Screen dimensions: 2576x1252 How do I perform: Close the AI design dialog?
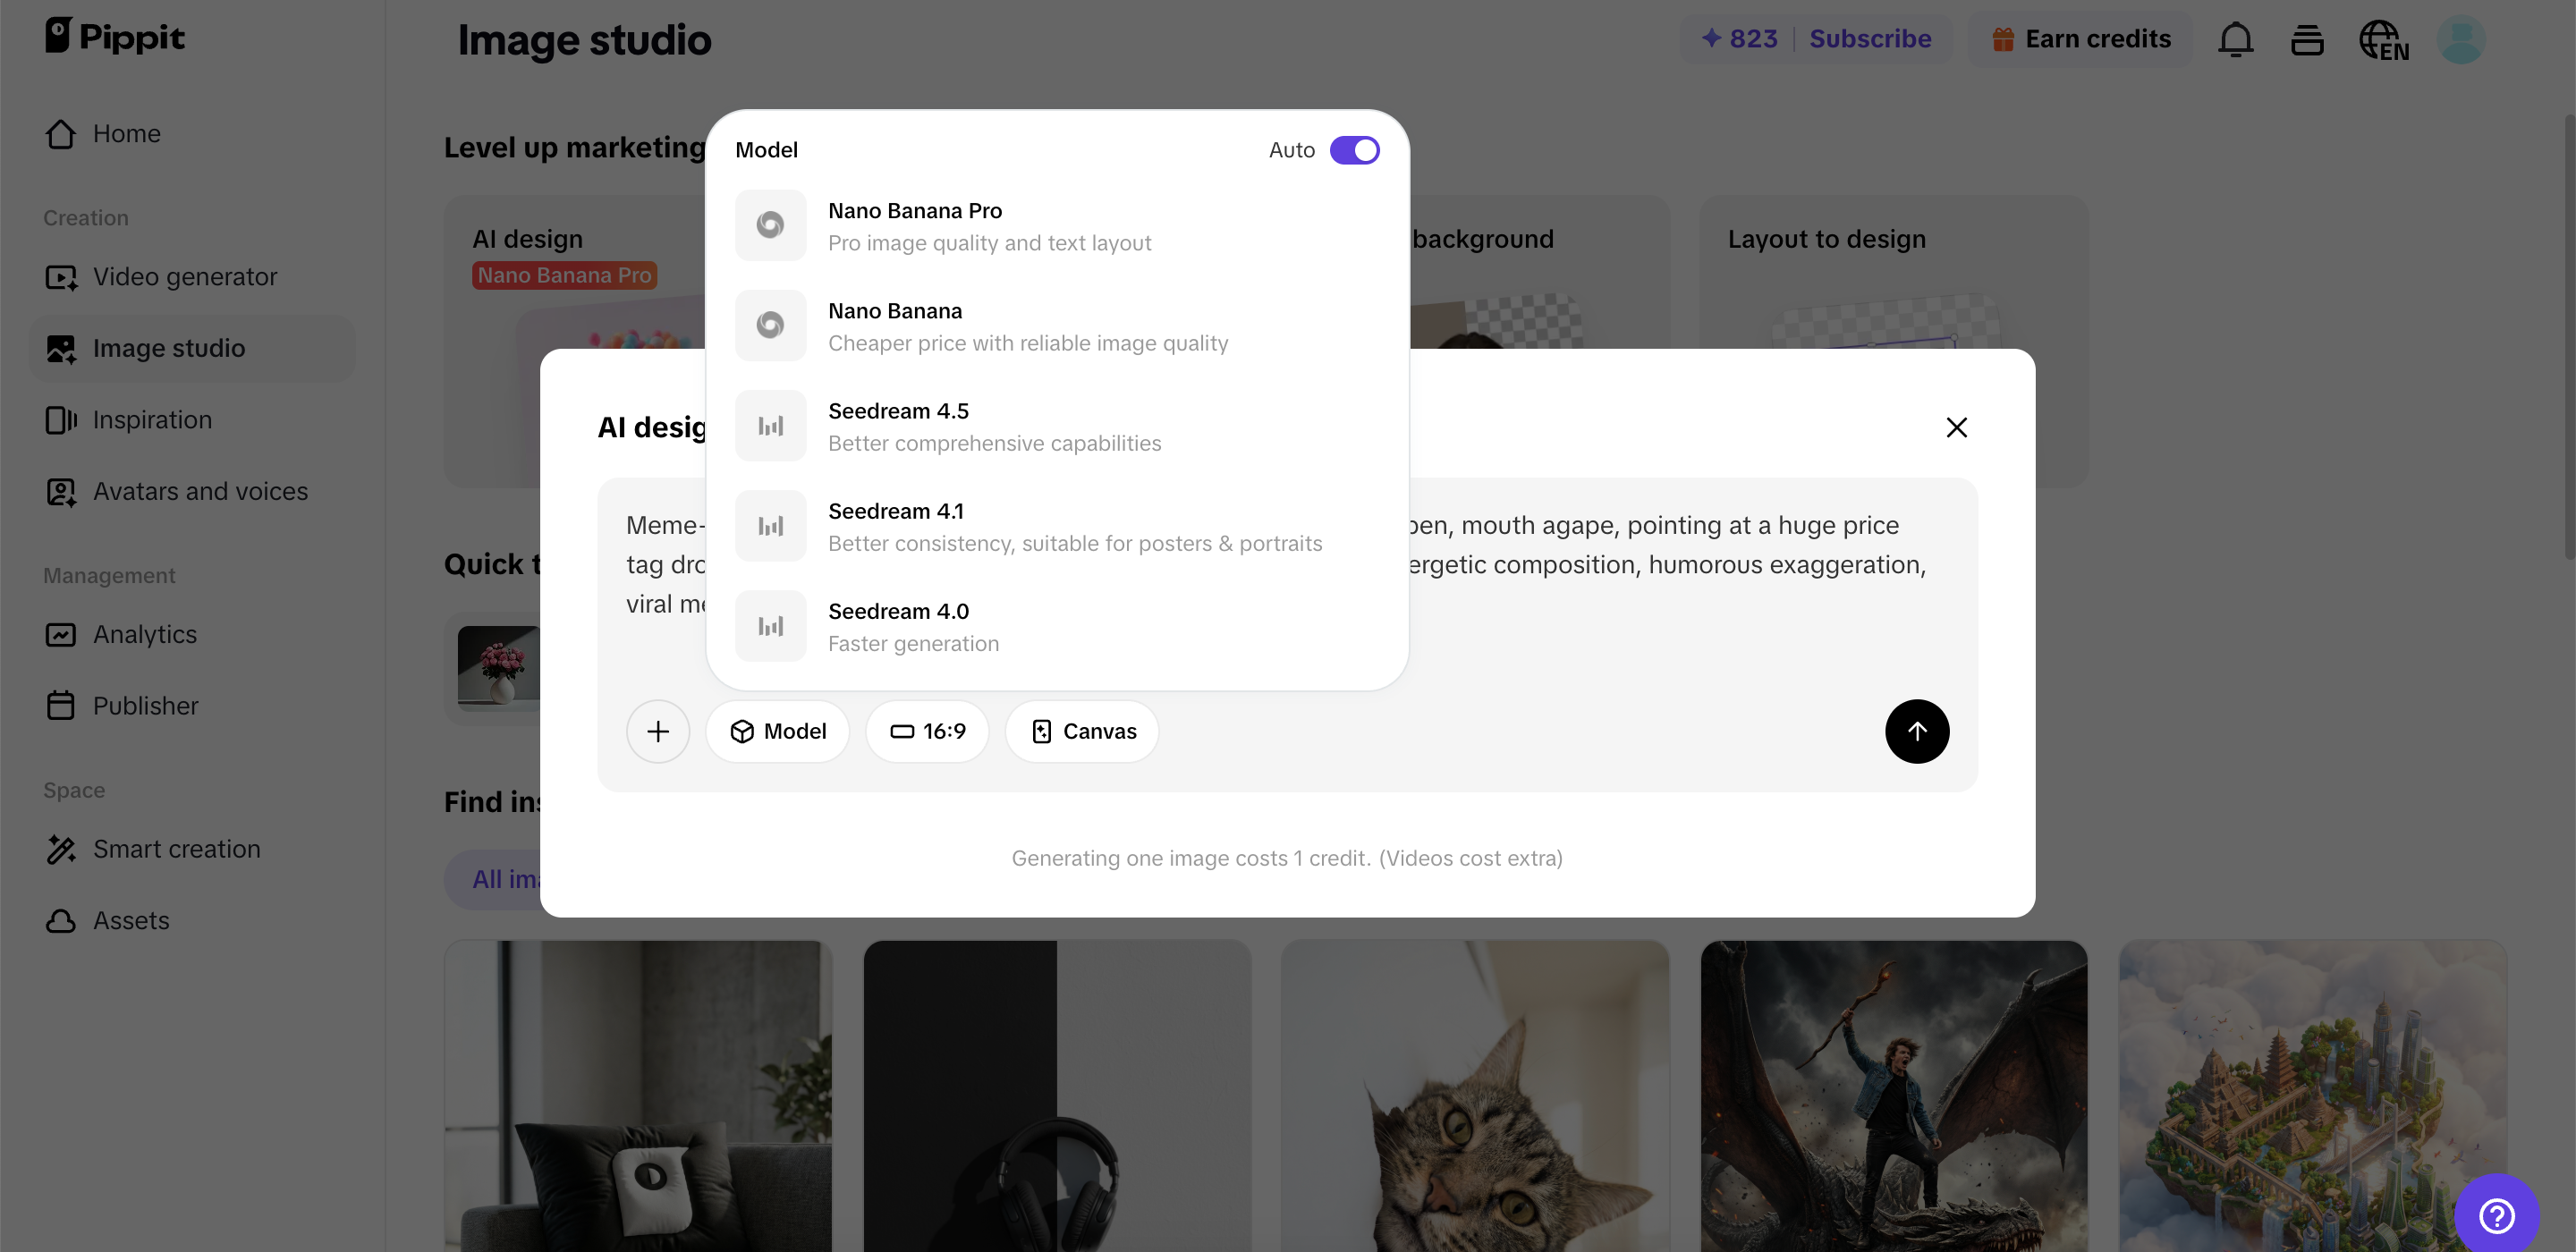[x=1956, y=427]
